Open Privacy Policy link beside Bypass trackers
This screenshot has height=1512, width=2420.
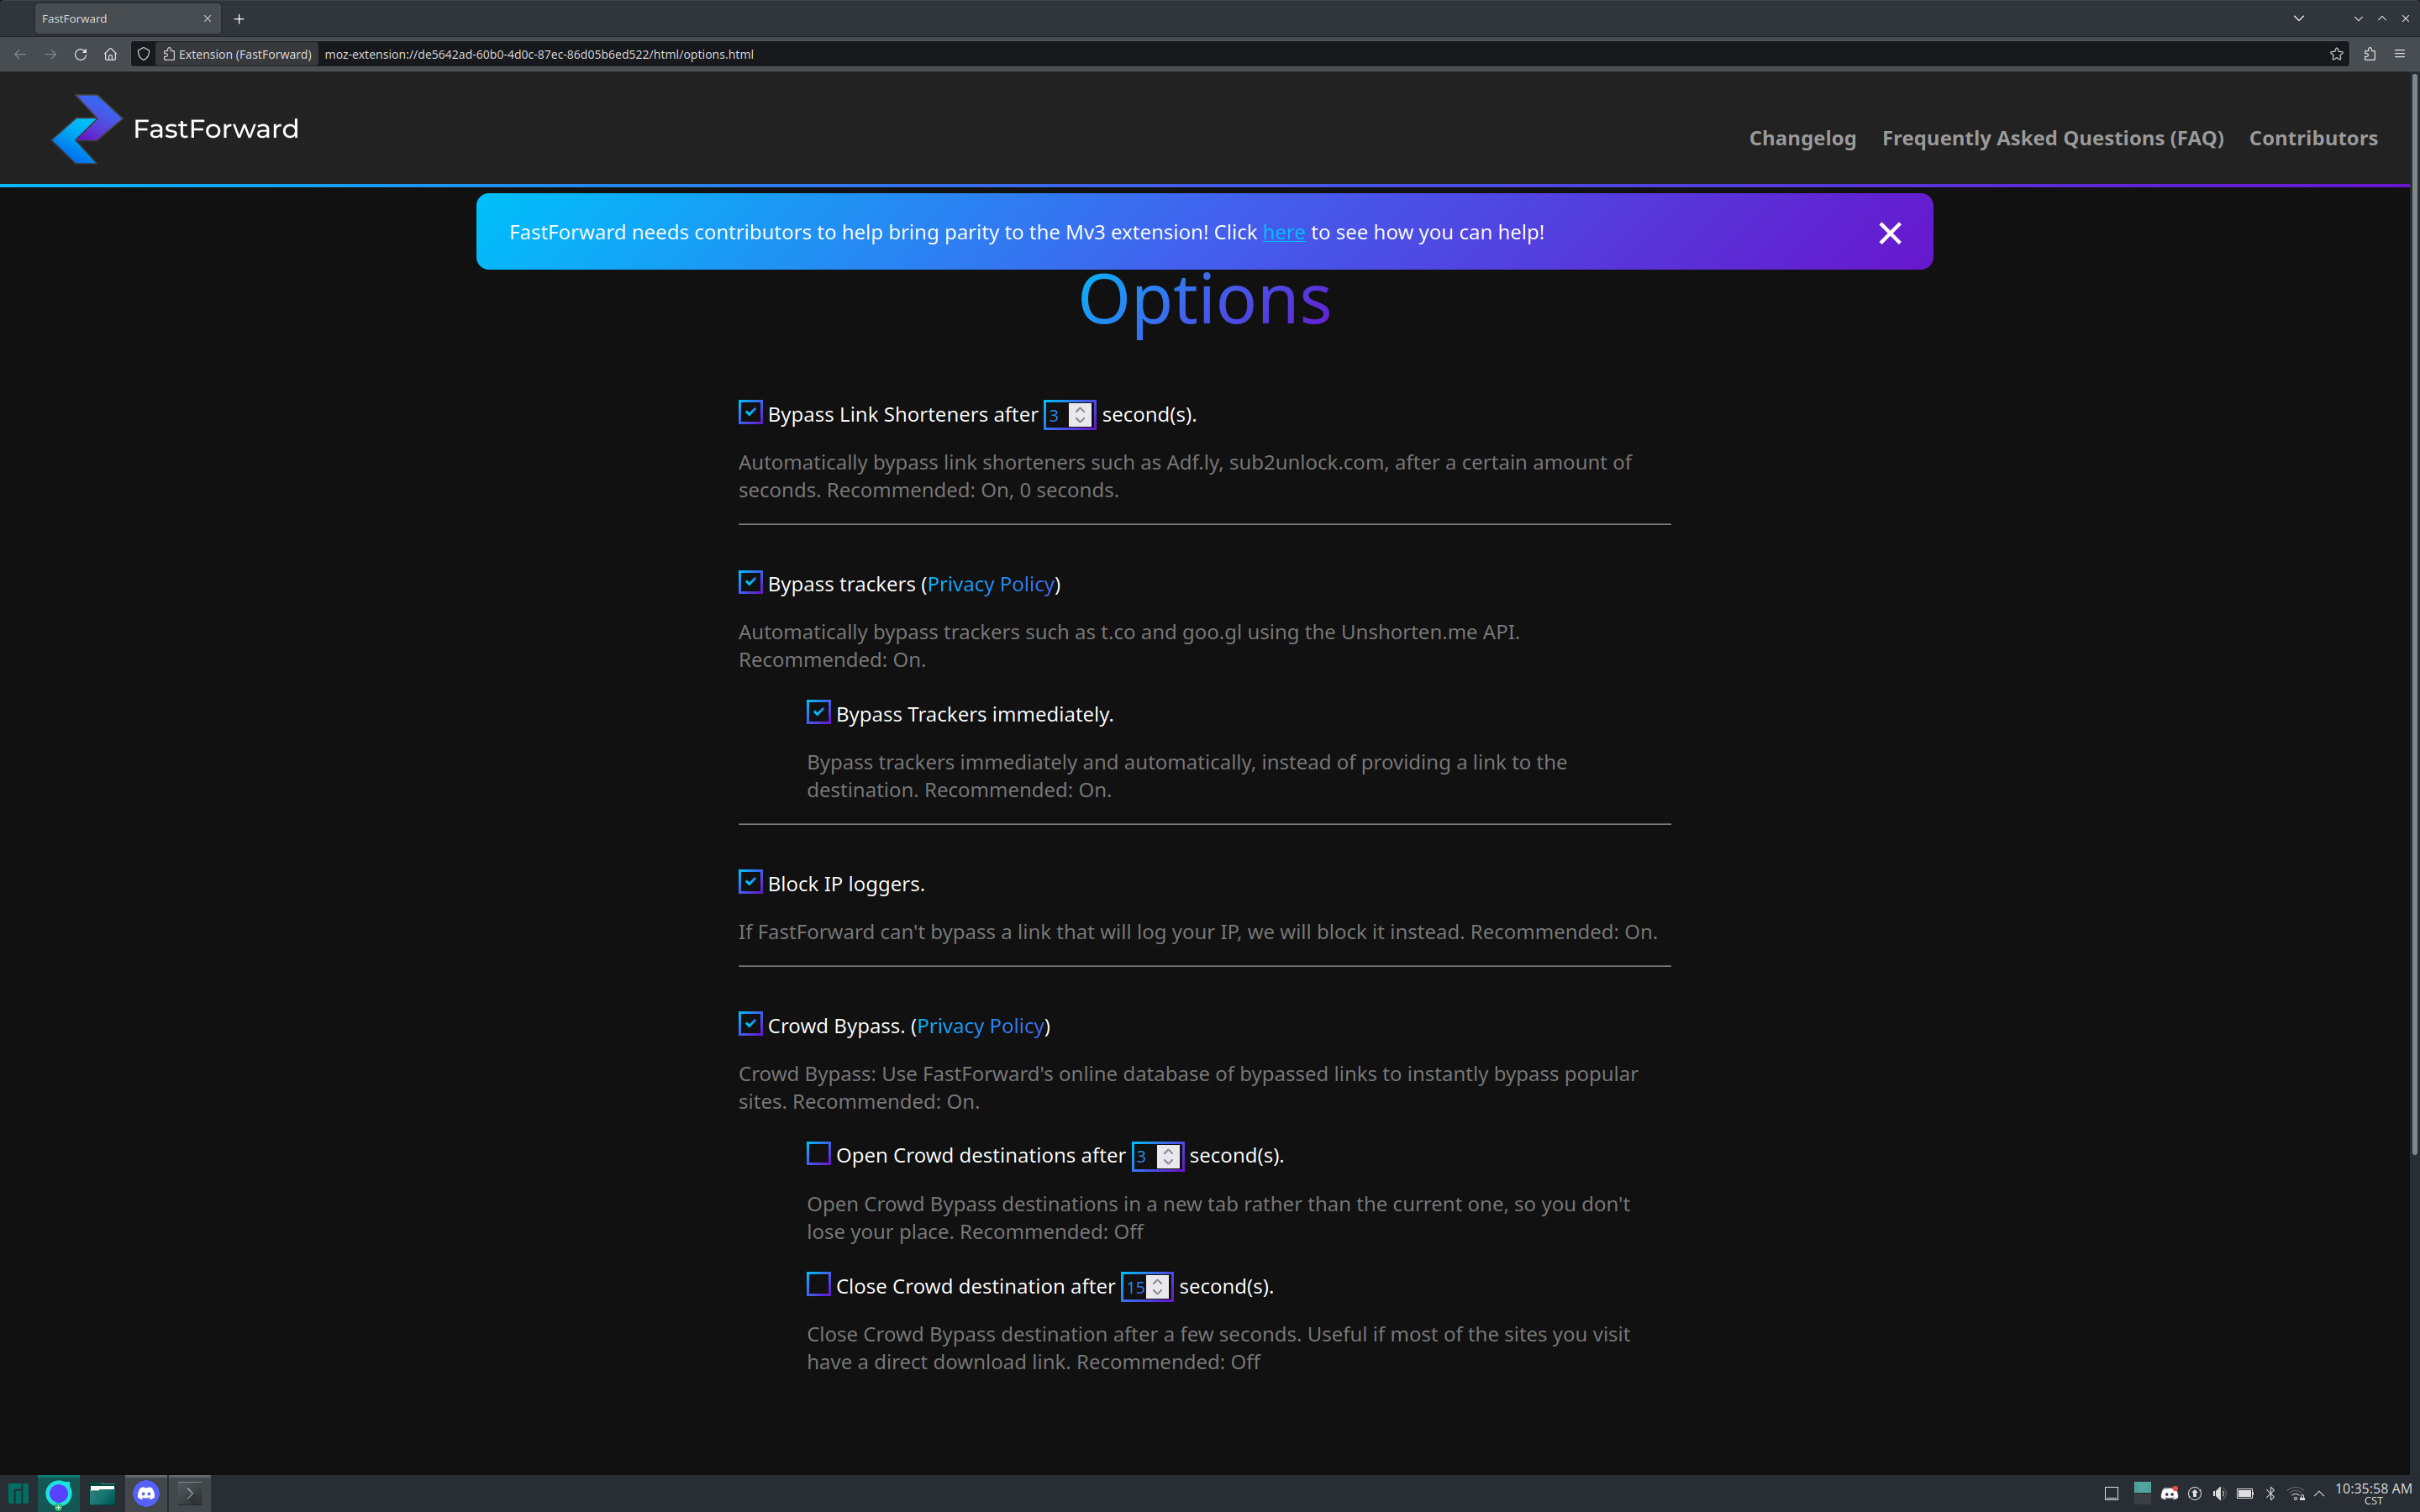[990, 584]
